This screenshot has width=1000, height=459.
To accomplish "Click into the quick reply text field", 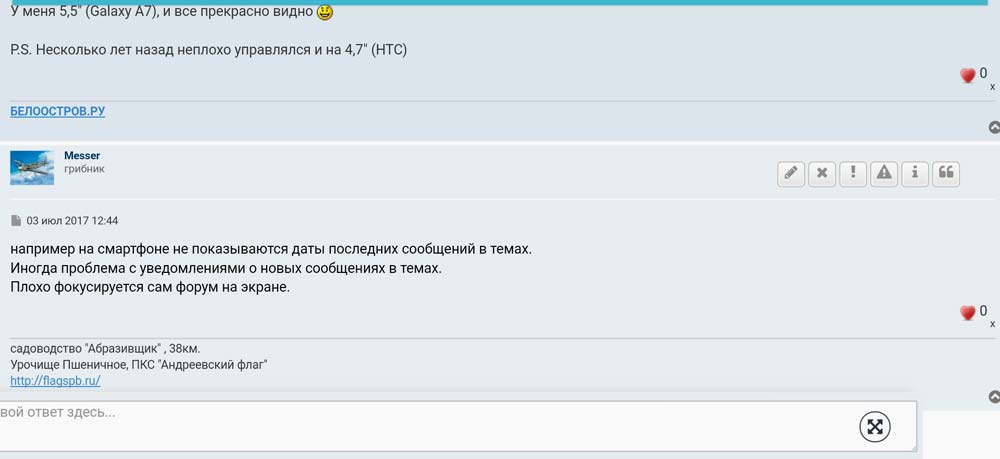I will [x=400, y=425].
